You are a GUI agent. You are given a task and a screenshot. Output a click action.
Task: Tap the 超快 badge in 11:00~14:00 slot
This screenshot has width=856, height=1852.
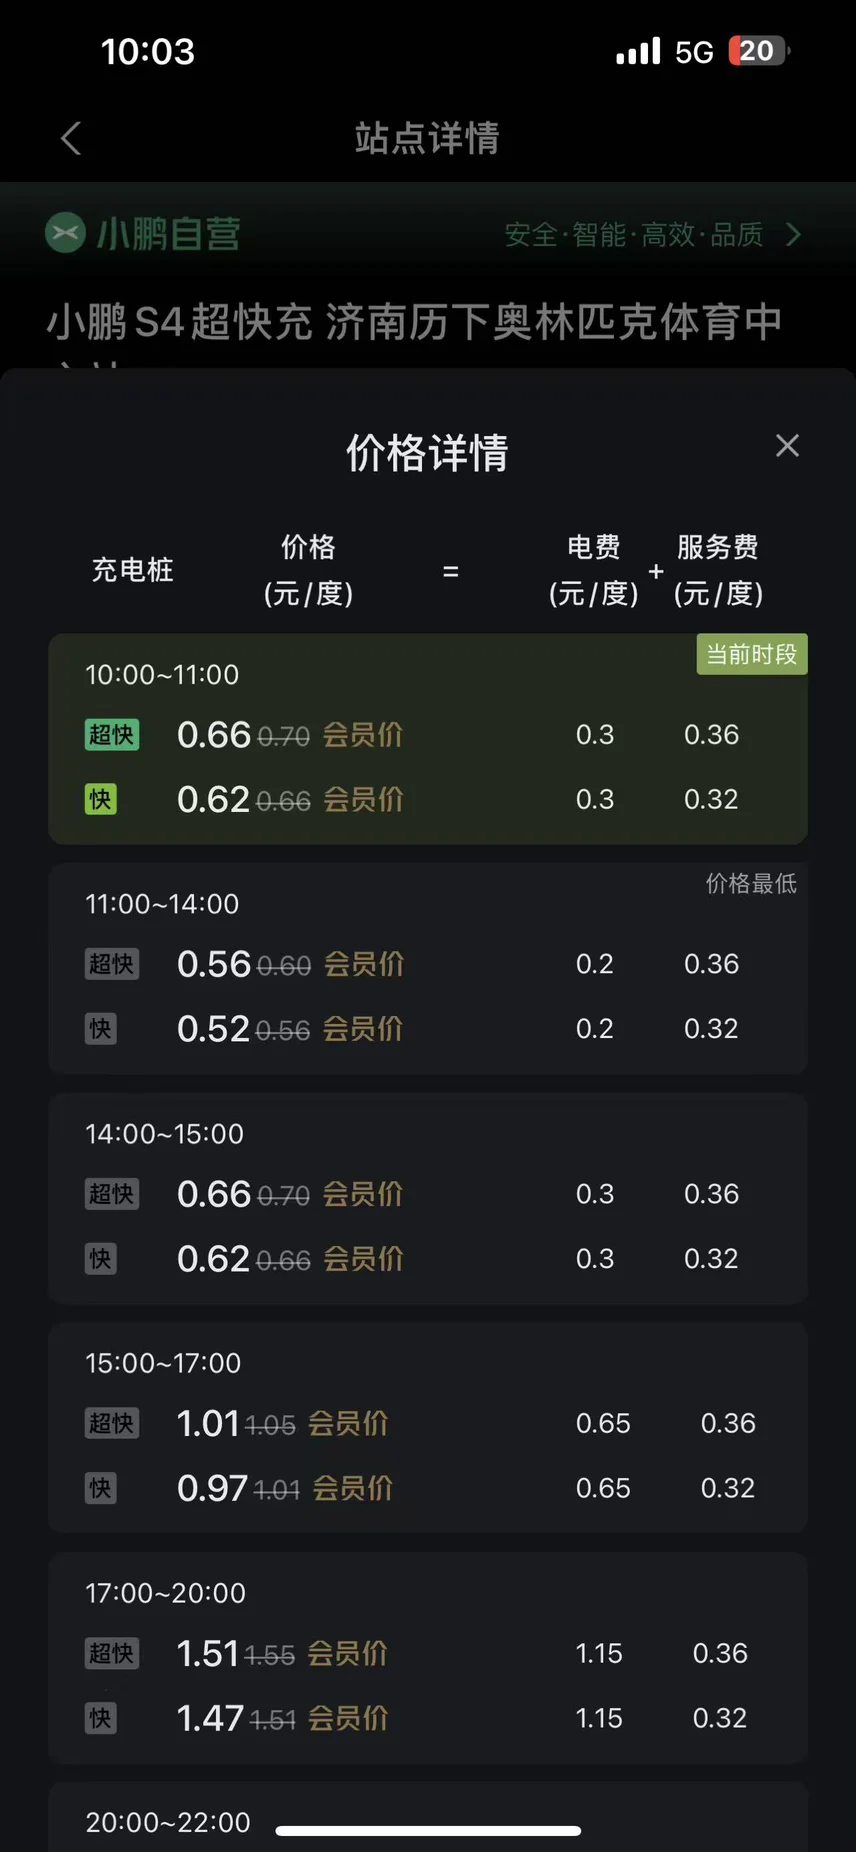111,964
